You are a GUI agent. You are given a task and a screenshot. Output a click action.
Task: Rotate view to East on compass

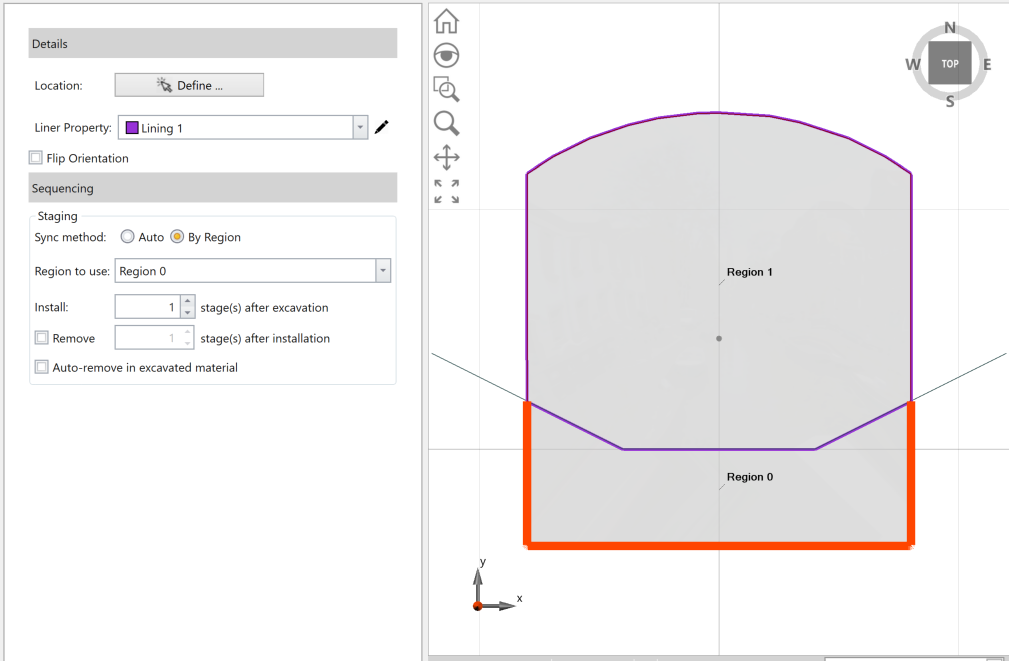click(987, 64)
